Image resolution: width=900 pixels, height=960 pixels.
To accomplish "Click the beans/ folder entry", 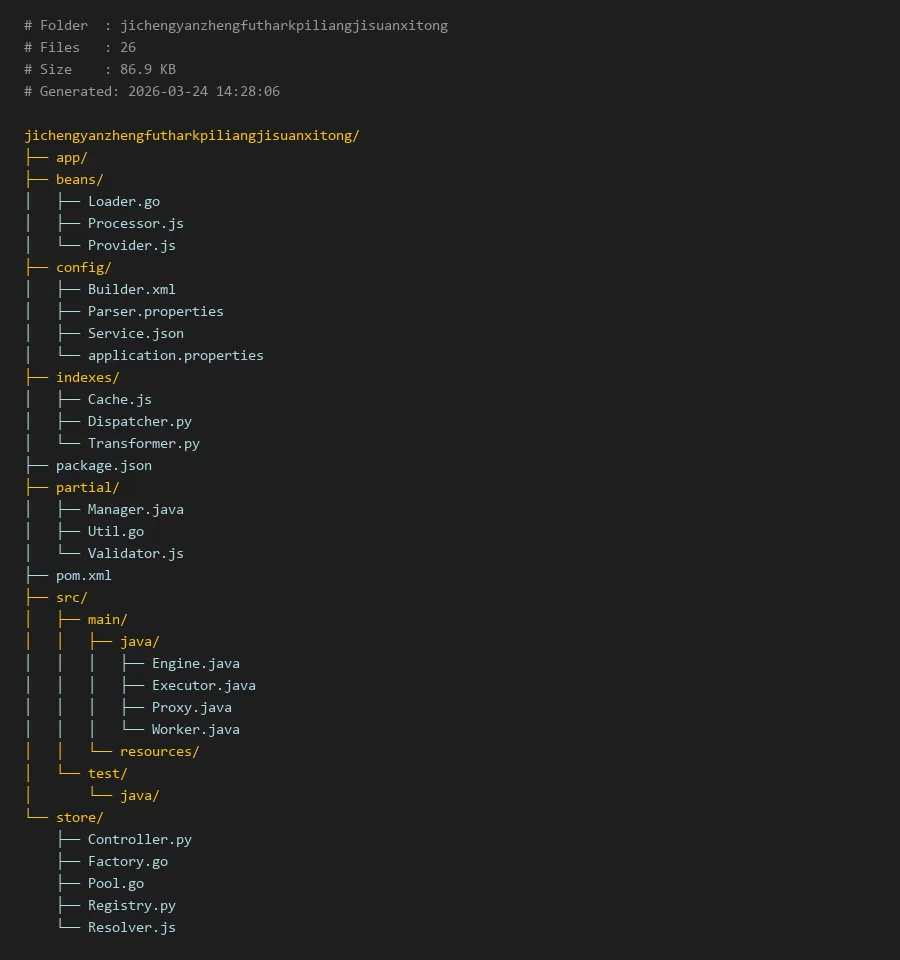I will pos(79,179).
